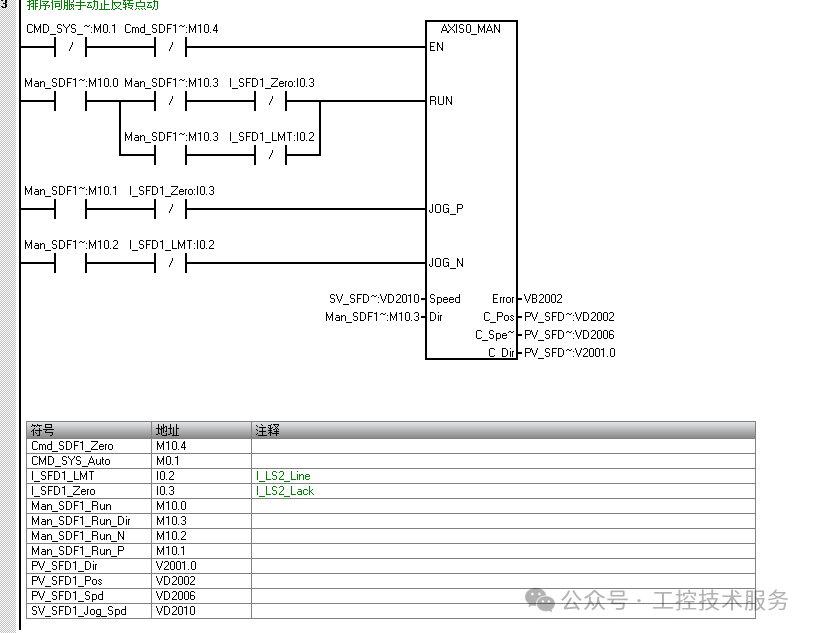Select the I_SFD1_Zero symbol cell in table
The height and width of the screenshot is (633, 815).
click(89, 491)
